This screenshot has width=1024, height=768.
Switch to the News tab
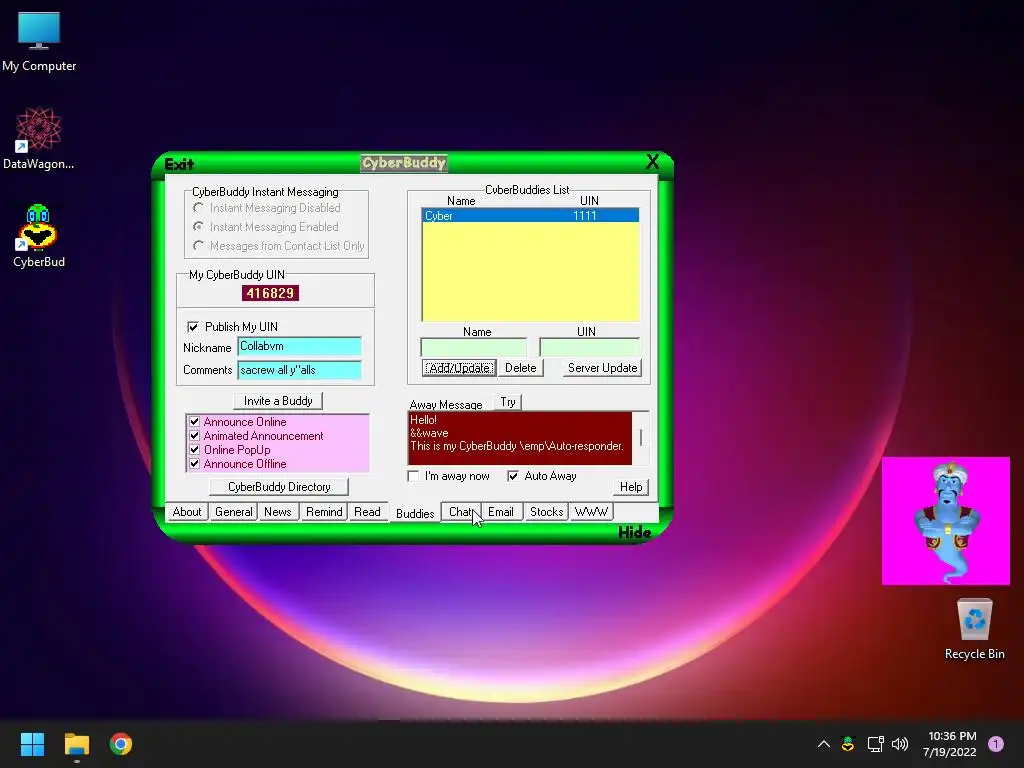[278, 512]
